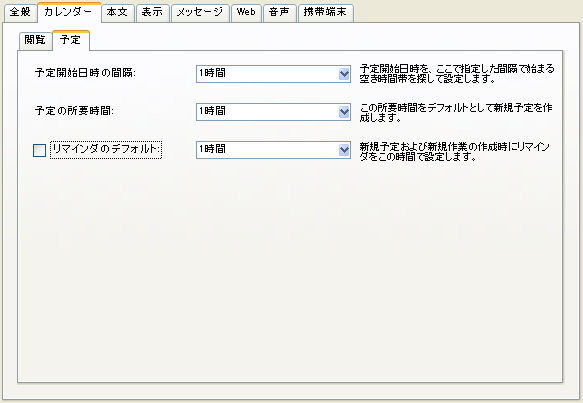The image size is (583, 403).
Task: Select the カレンダー tab
Action: click(69, 12)
